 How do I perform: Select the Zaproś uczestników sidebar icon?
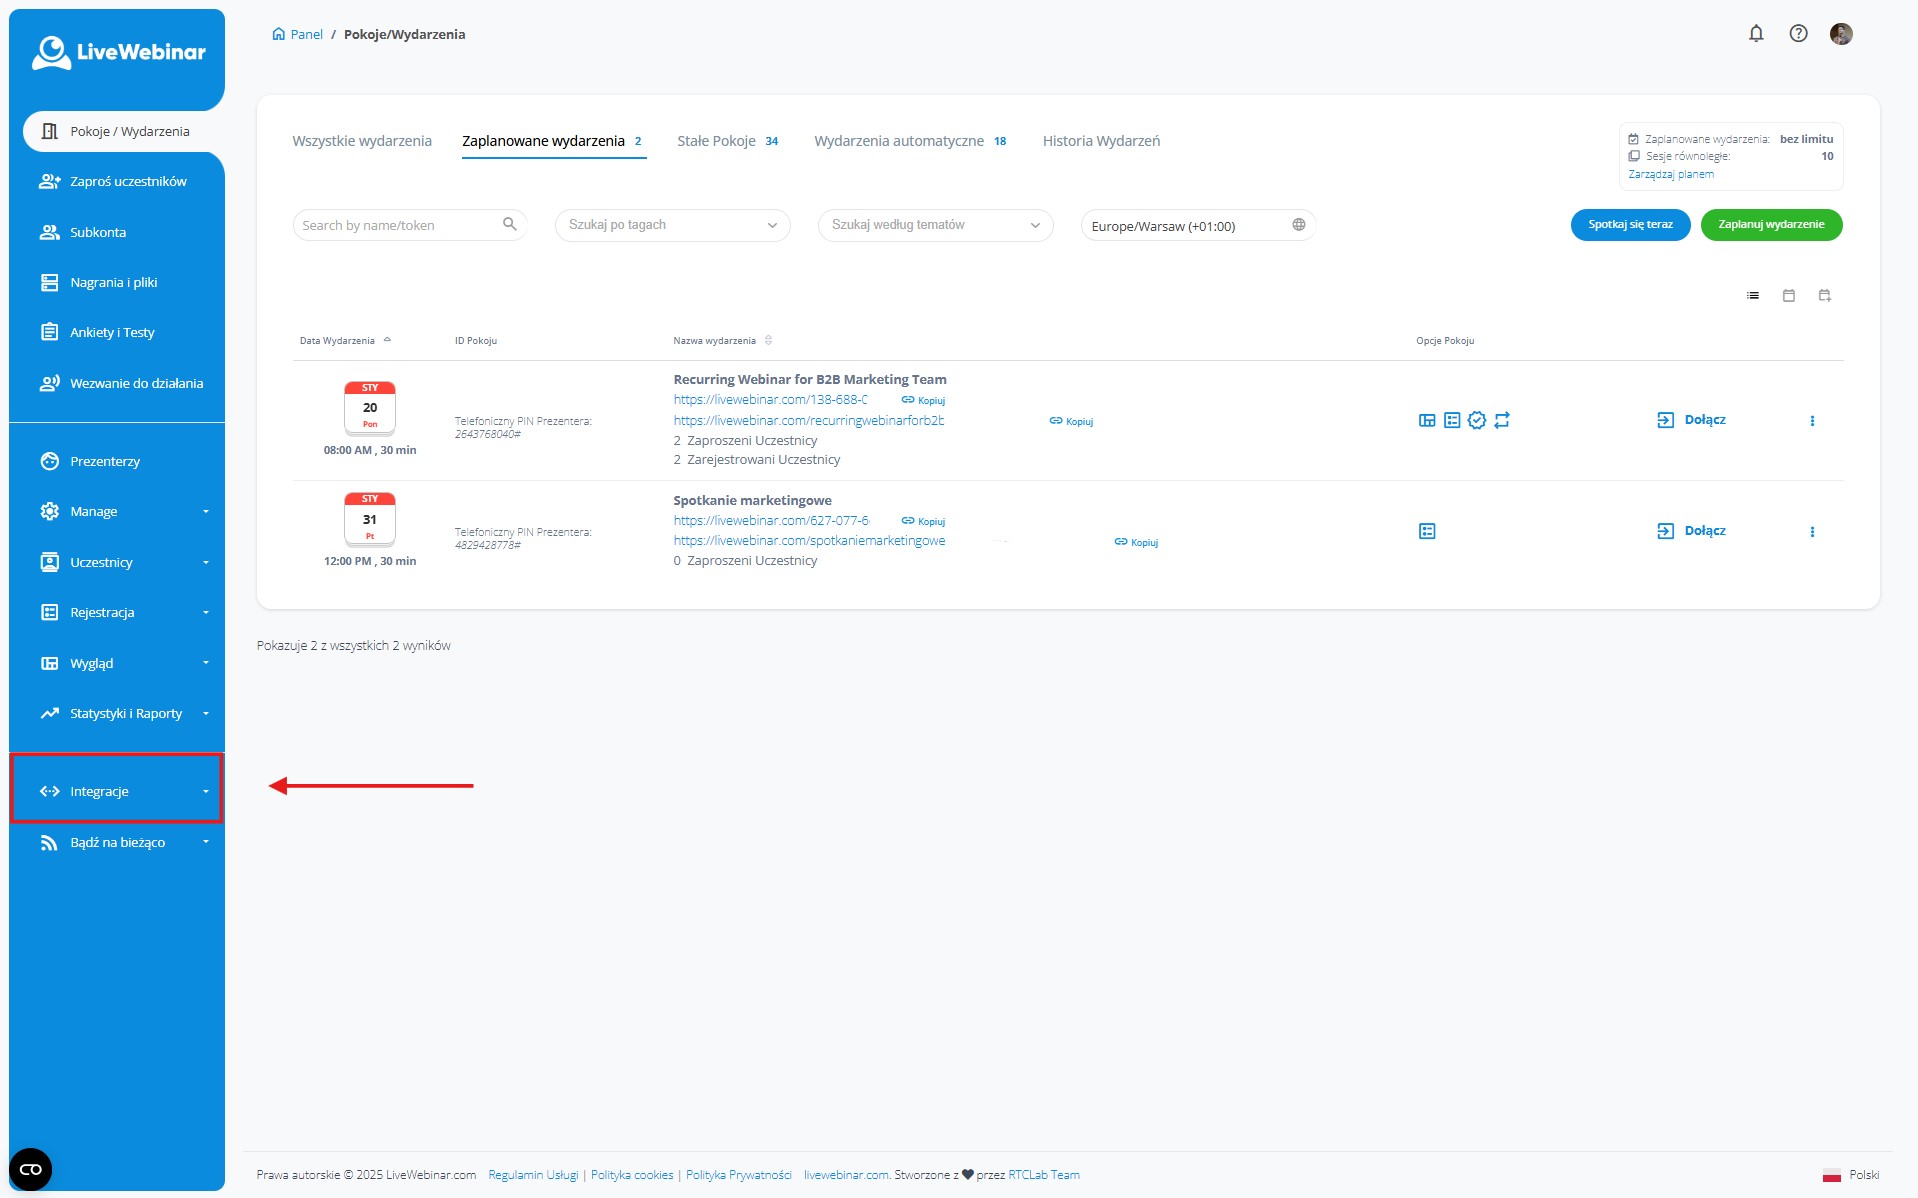[49, 181]
